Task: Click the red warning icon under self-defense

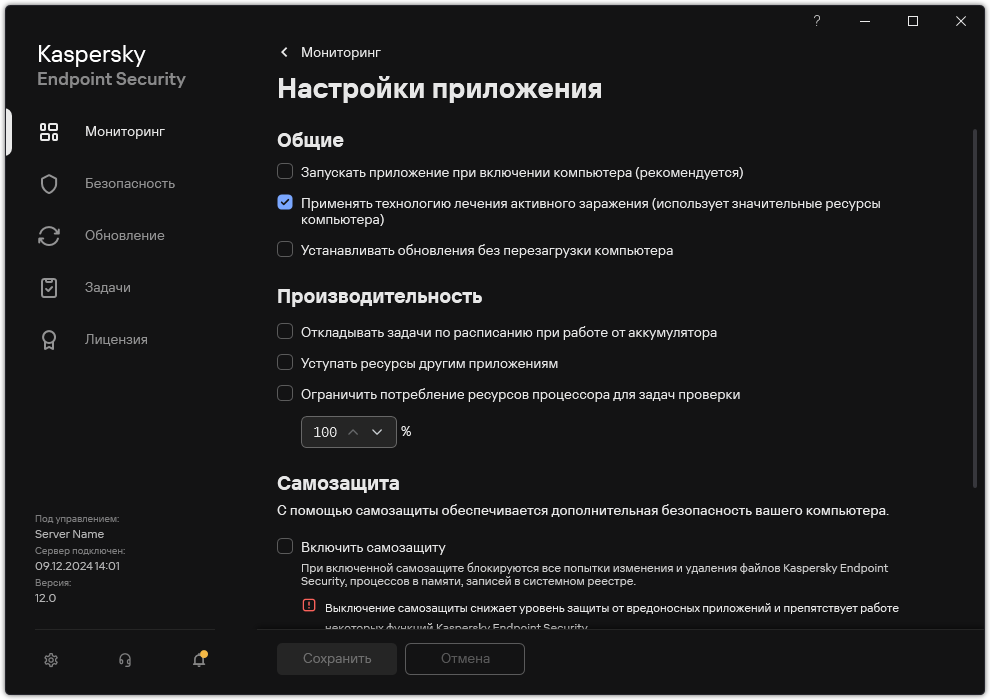Action: click(309, 605)
